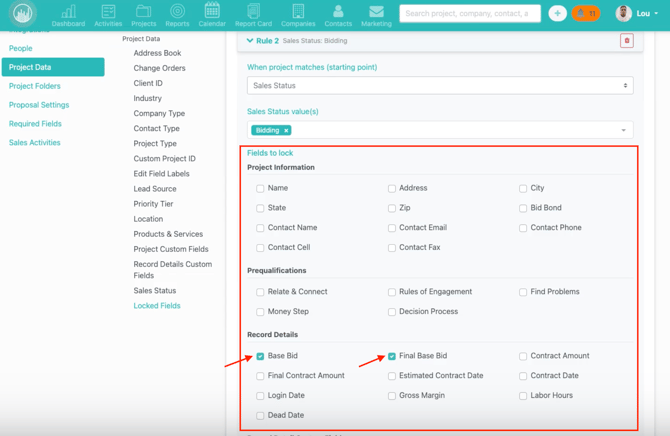Collapse Rule 2 using the chevron

click(x=250, y=41)
